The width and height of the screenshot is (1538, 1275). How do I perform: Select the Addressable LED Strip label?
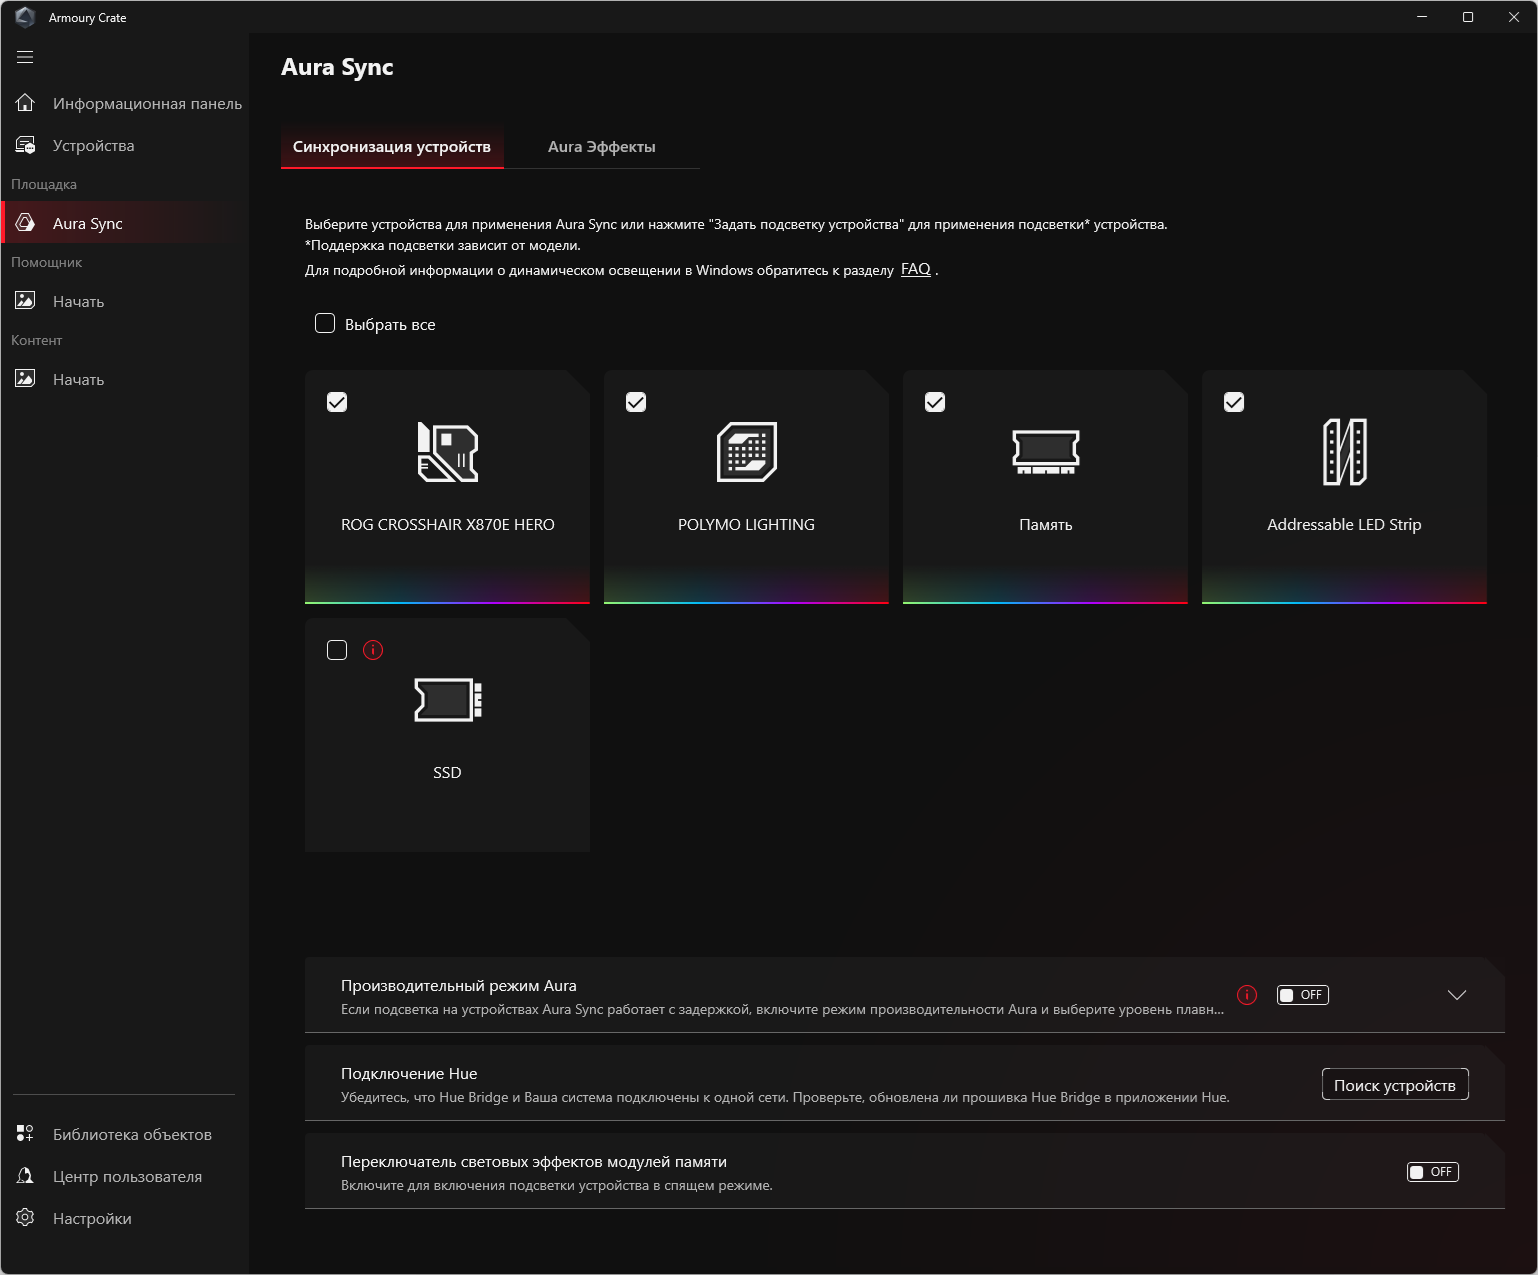coord(1344,525)
